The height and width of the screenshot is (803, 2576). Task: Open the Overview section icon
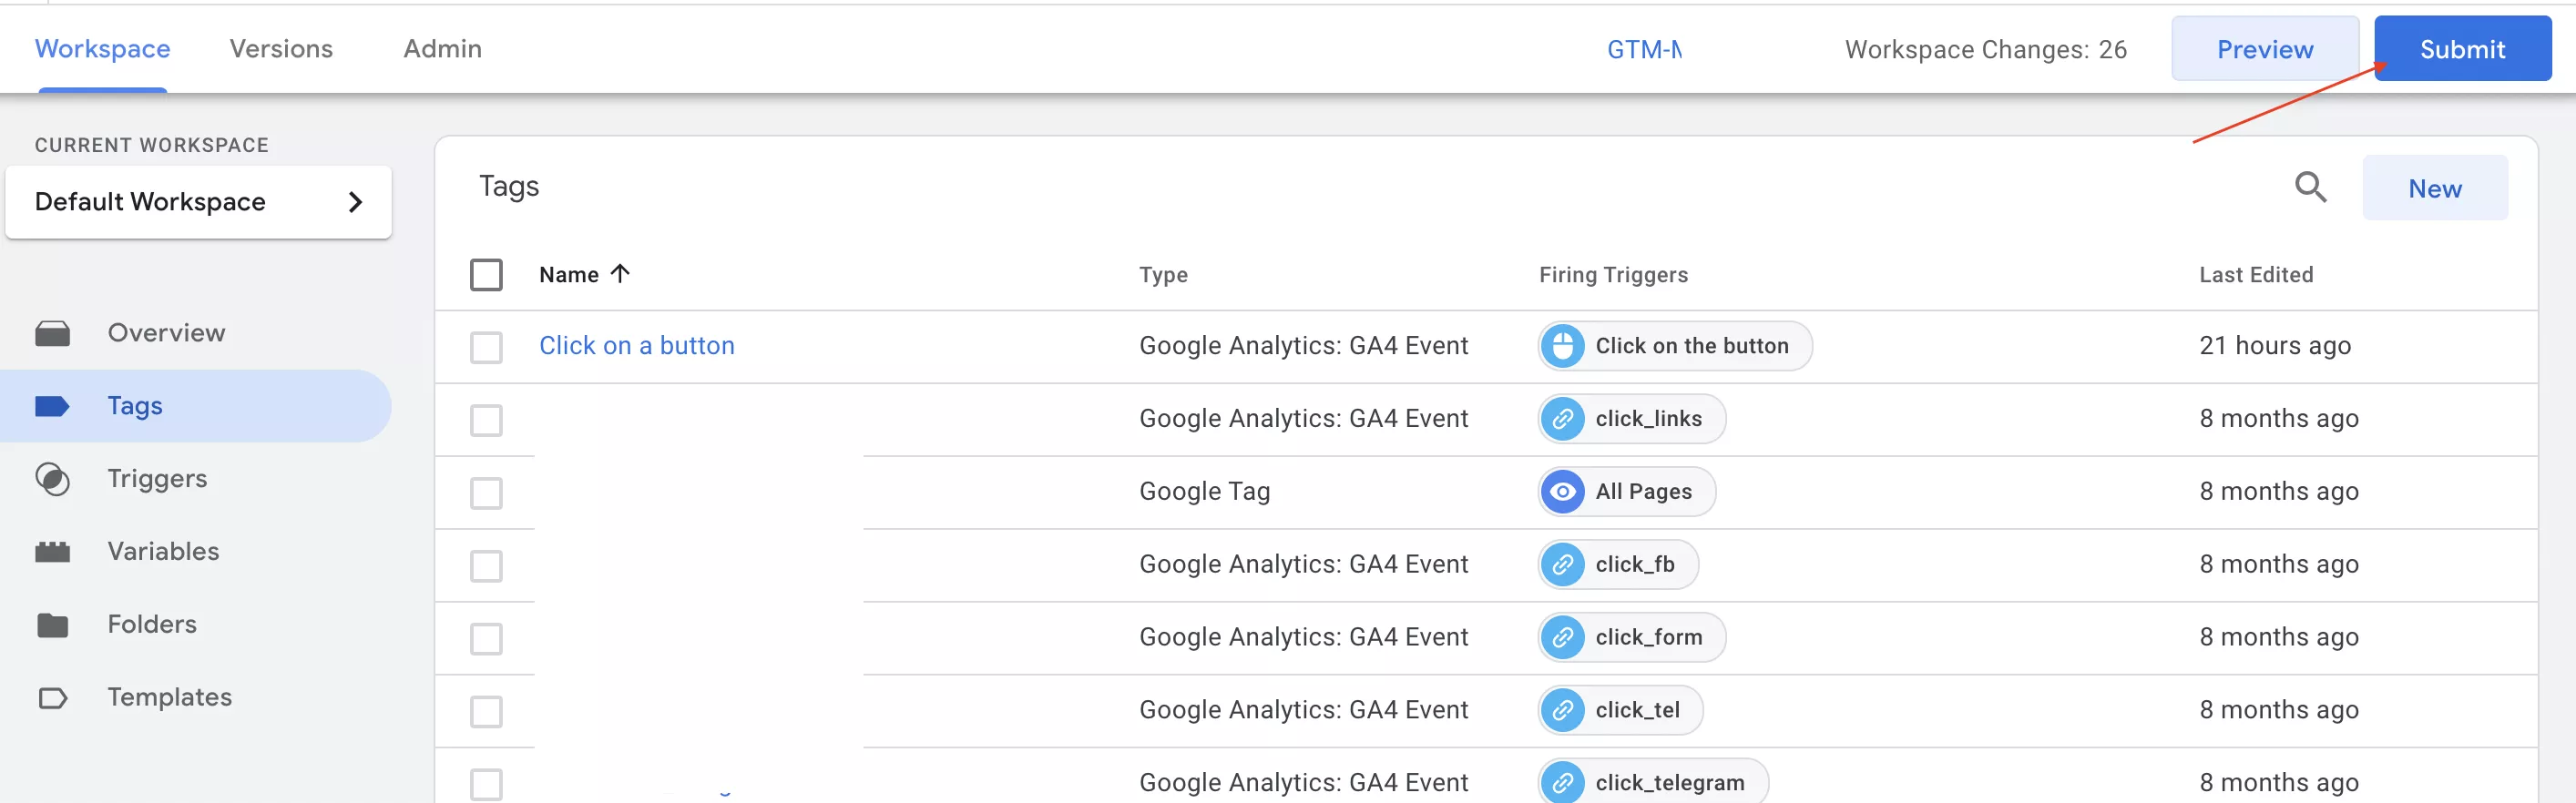point(52,333)
